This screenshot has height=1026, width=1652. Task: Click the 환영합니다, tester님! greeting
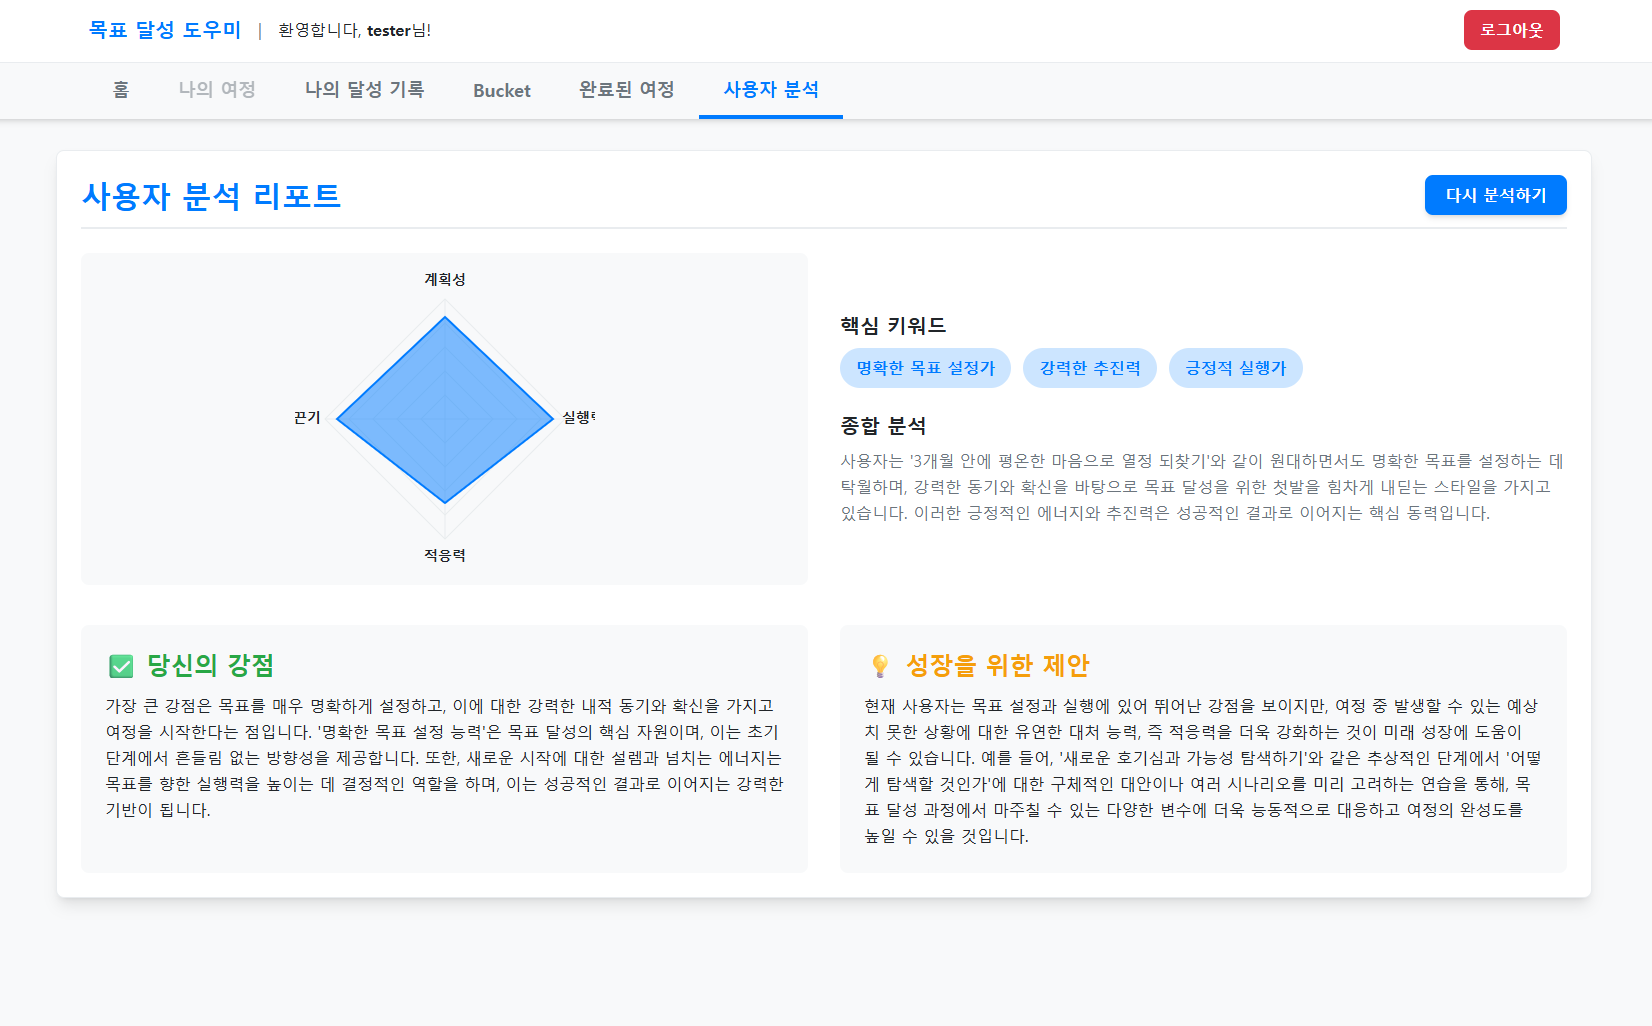click(x=354, y=30)
